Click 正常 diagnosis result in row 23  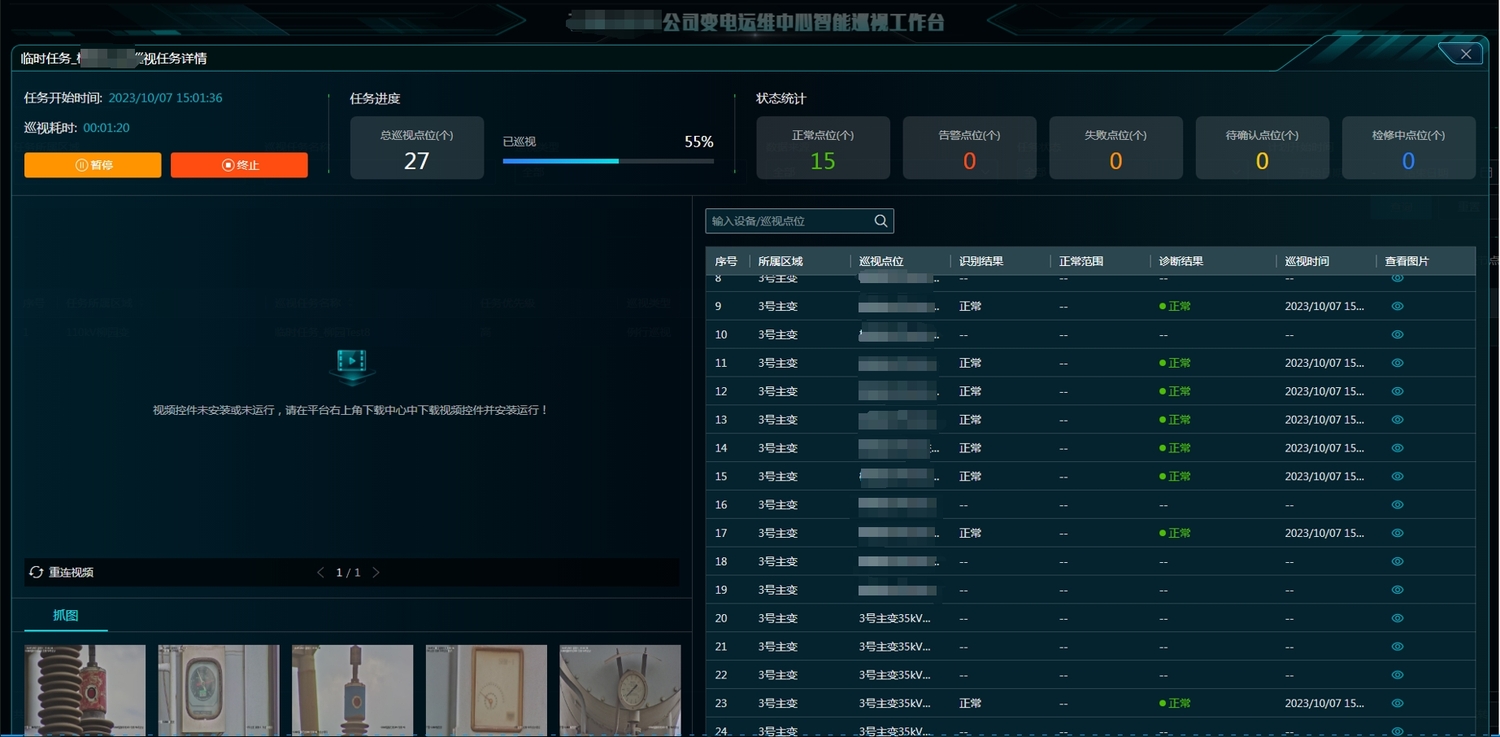pos(1175,703)
